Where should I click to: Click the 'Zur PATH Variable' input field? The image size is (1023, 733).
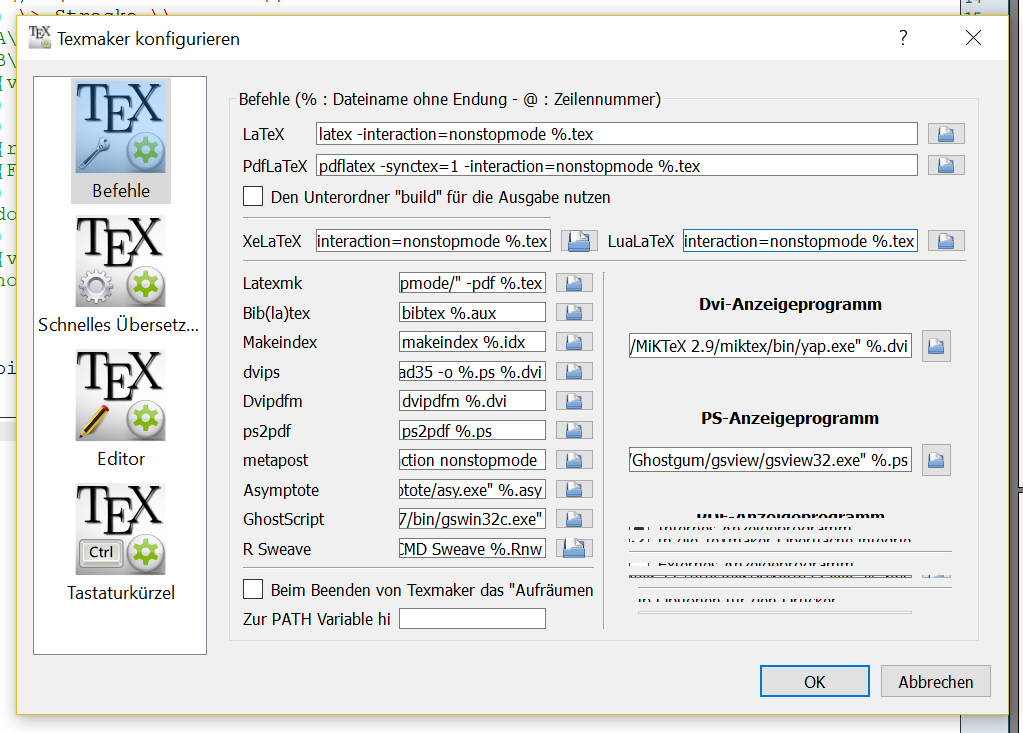pos(472,618)
